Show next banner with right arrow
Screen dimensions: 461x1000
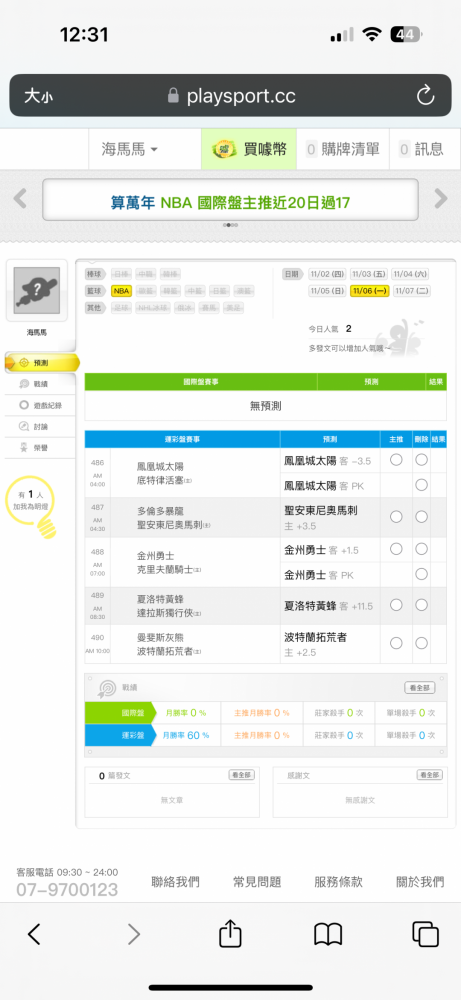(x=441, y=199)
